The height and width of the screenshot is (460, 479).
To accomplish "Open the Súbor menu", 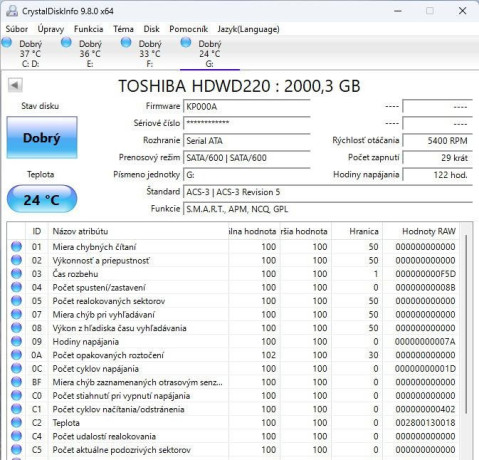I will 17,29.
